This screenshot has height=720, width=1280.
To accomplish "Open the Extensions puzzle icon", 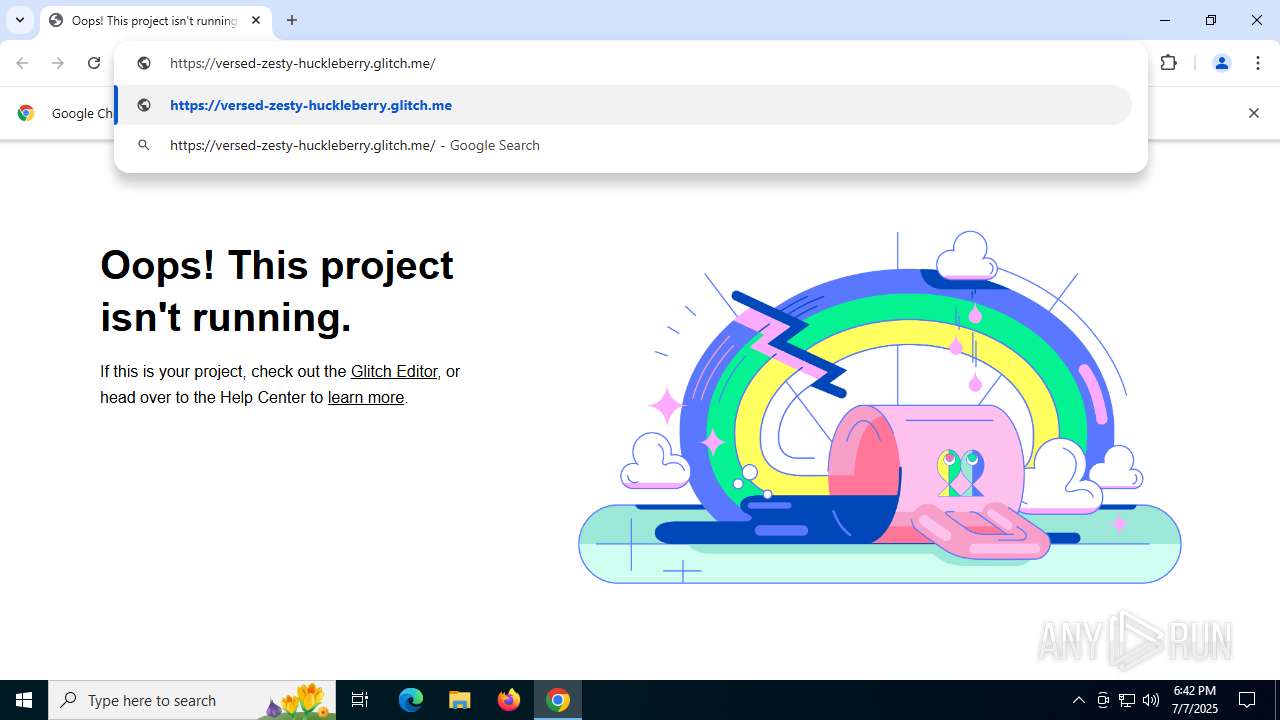I will [x=1169, y=63].
